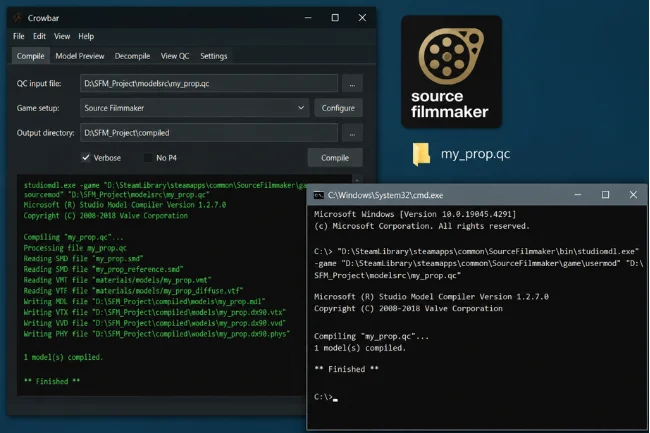650x433 pixels.
Task: Close the Crowbar window
Action: pos(362,18)
